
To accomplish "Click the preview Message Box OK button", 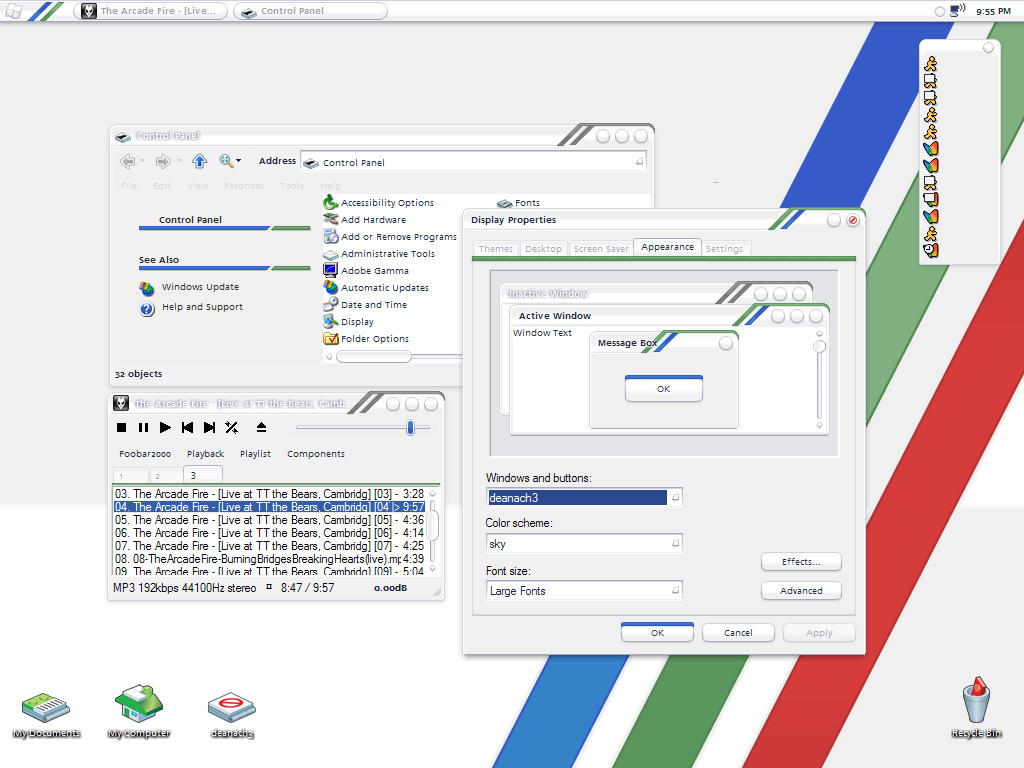I will (x=664, y=389).
